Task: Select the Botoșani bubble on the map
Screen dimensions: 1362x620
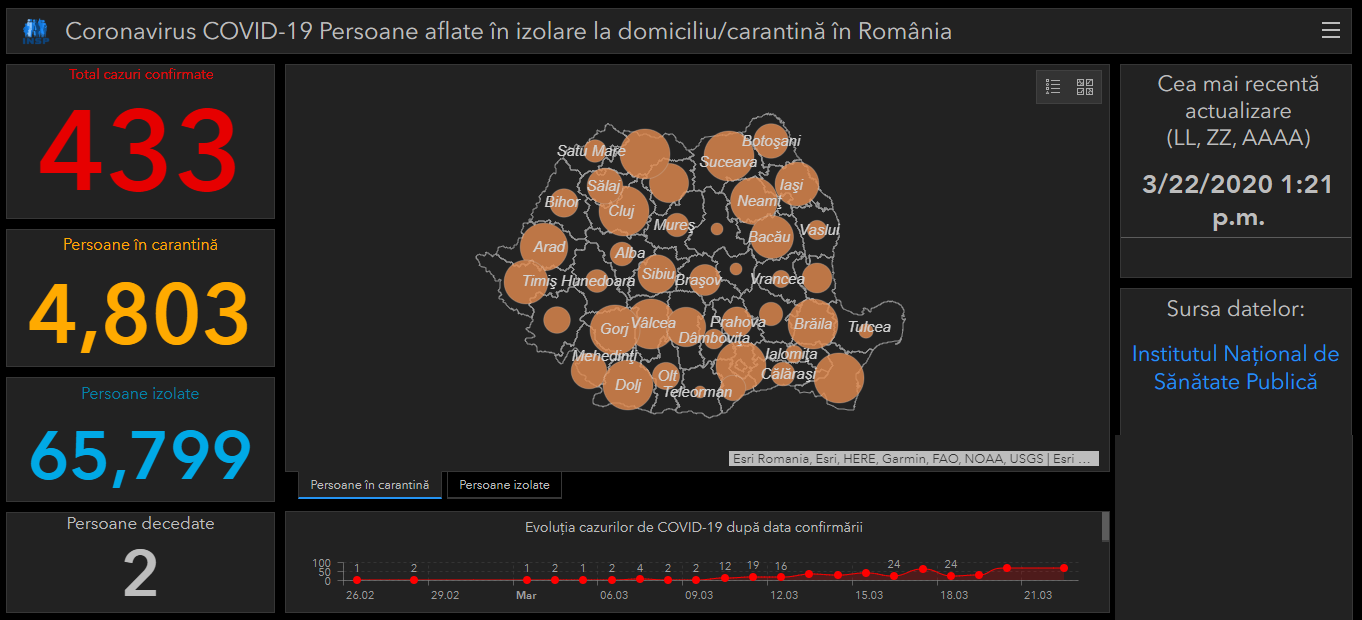Action: pyautogui.click(x=771, y=141)
